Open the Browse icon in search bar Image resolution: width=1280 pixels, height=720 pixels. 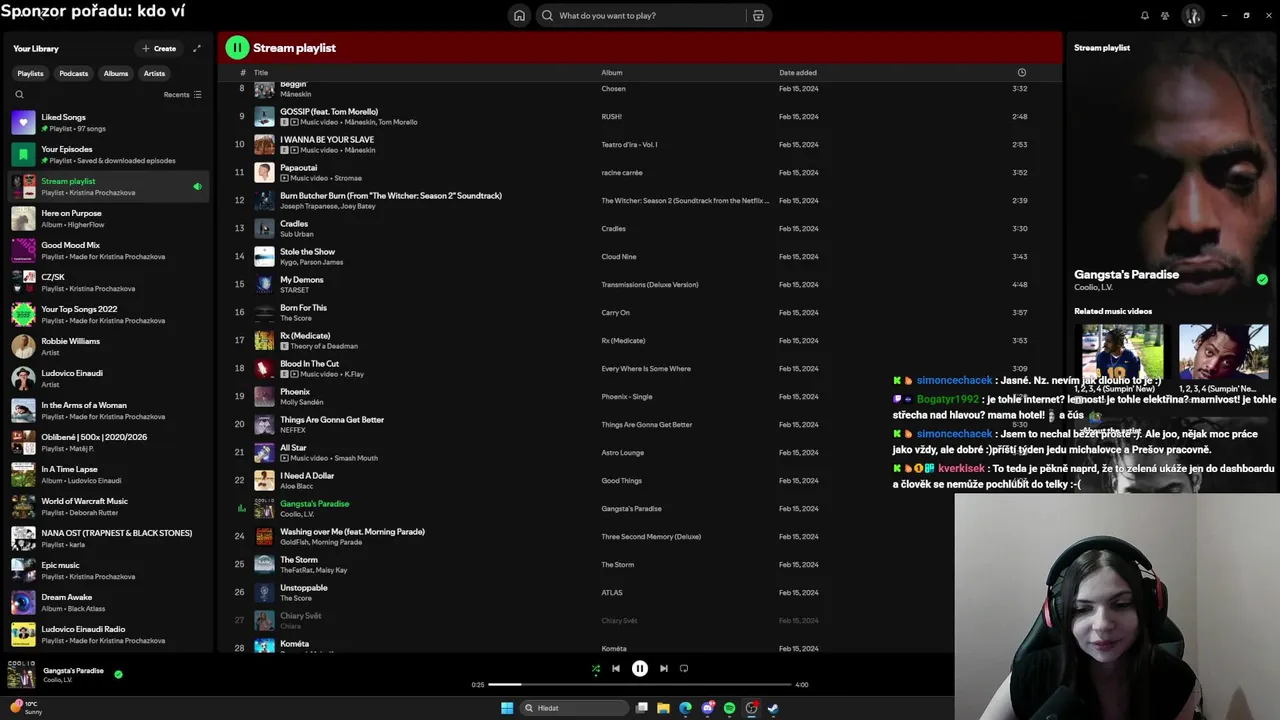coord(758,15)
